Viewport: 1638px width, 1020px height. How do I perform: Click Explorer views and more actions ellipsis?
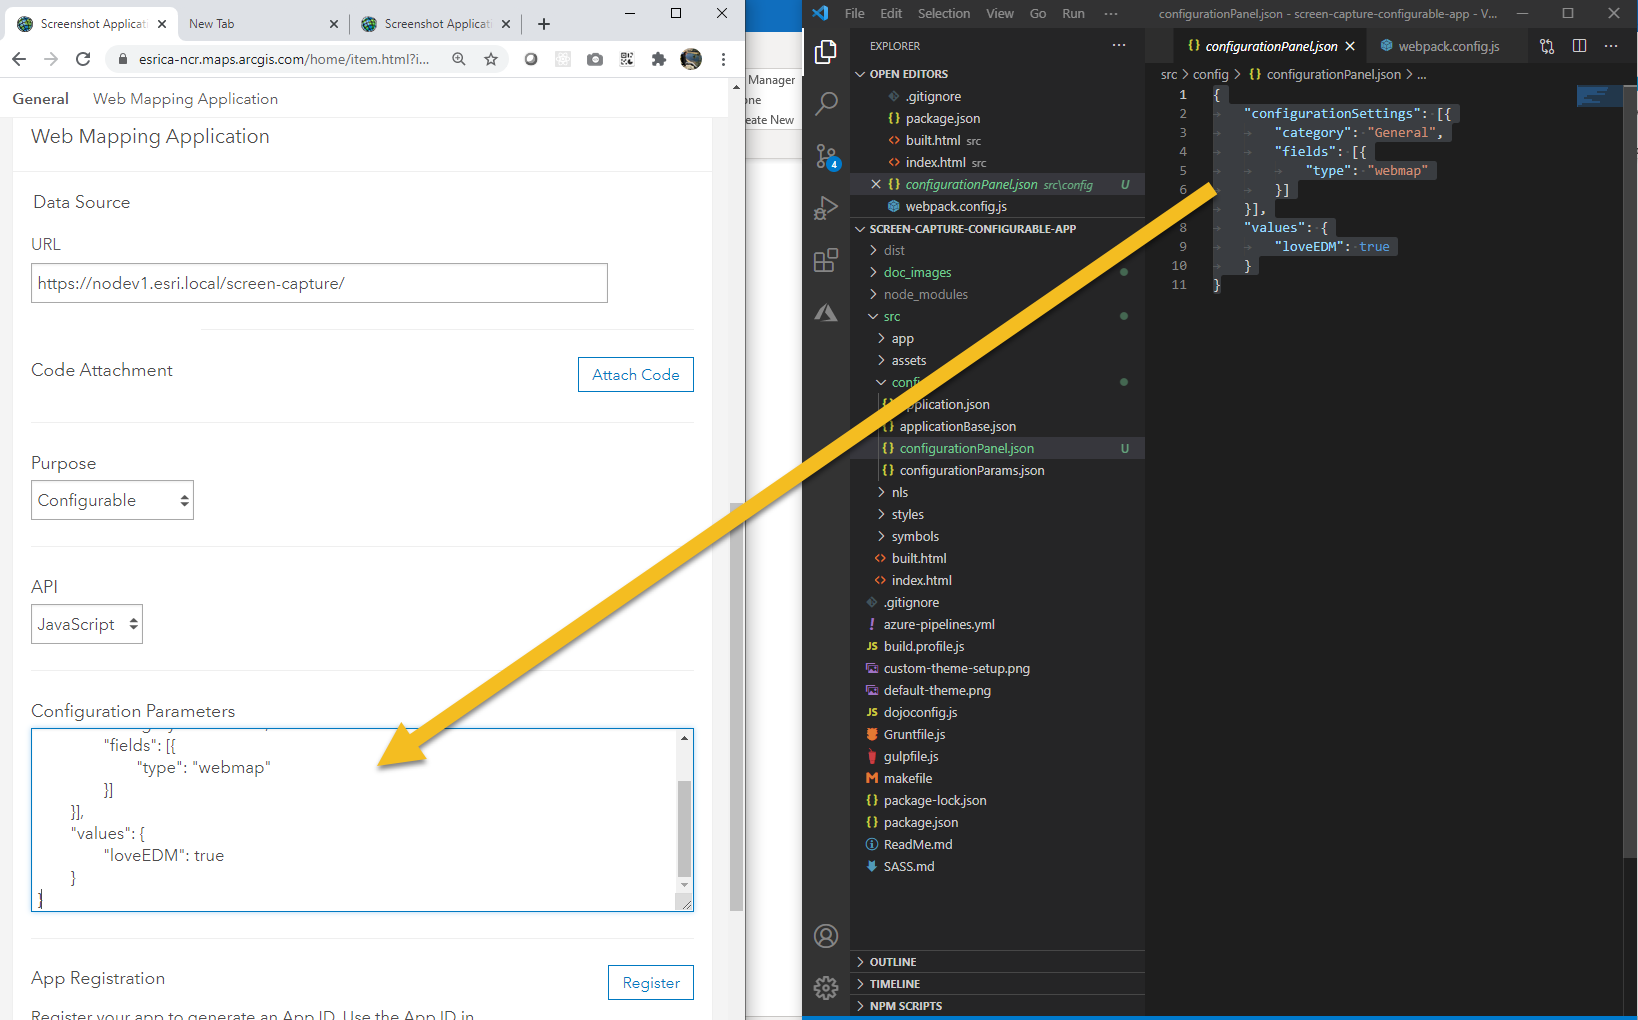(1119, 45)
